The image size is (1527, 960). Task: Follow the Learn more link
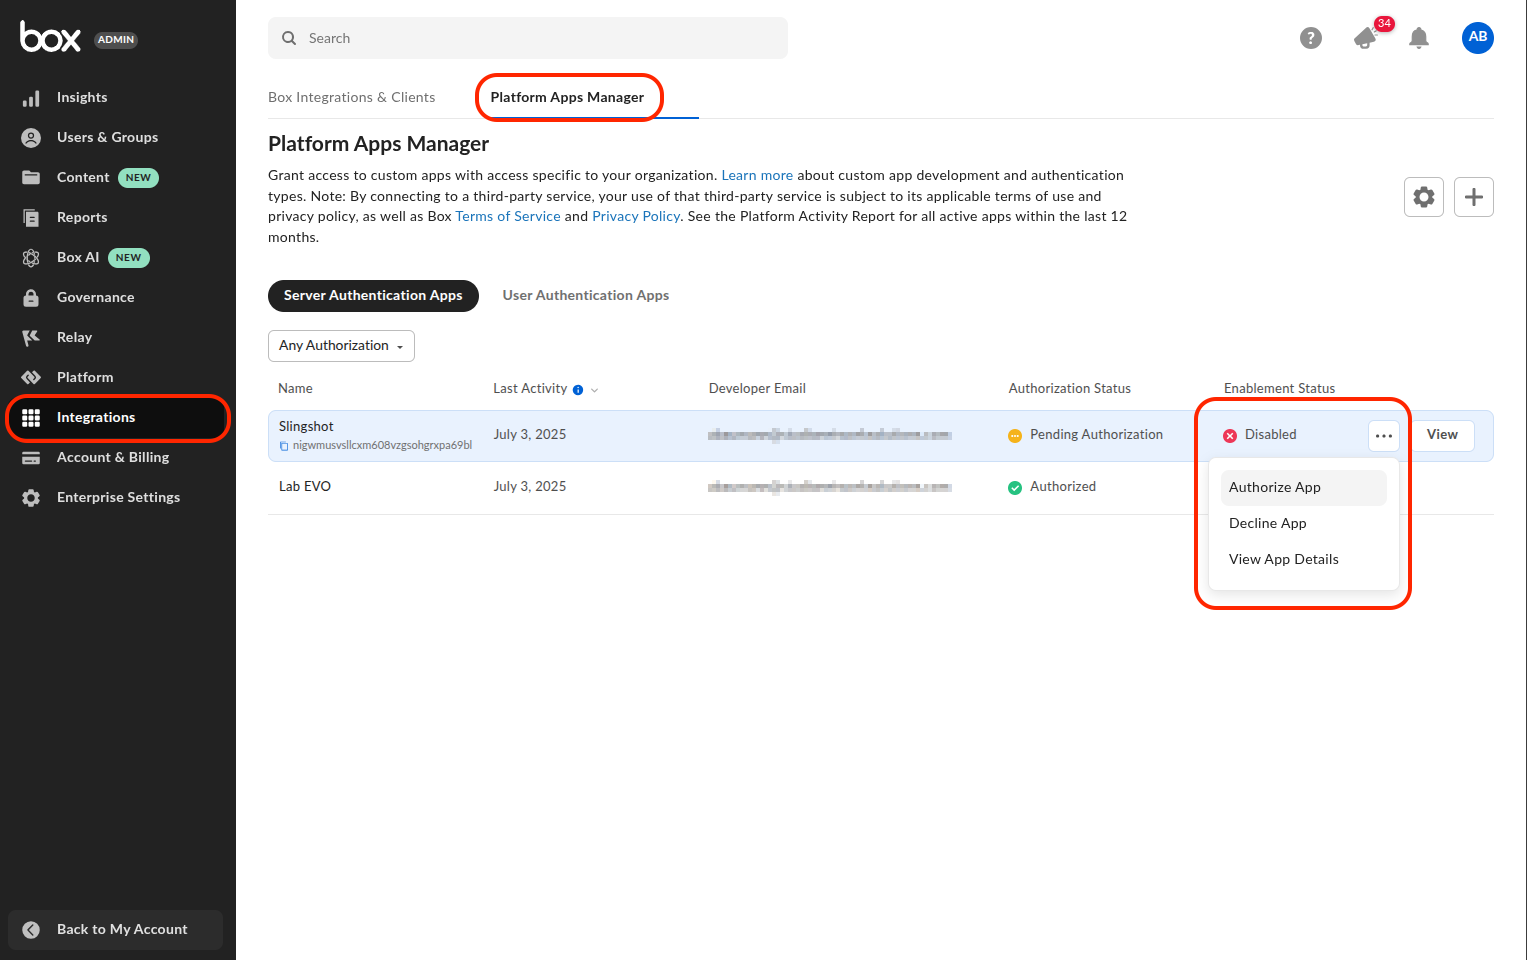(757, 175)
